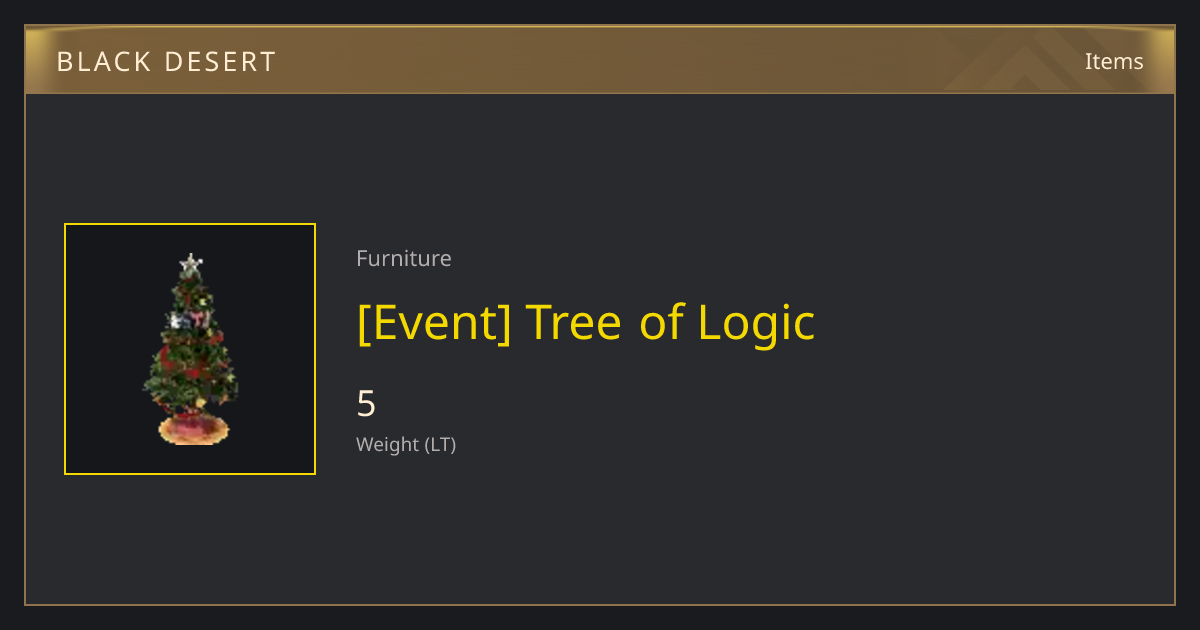This screenshot has height=630, width=1200.
Task: Select the Furniture category label
Action: [x=404, y=258]
